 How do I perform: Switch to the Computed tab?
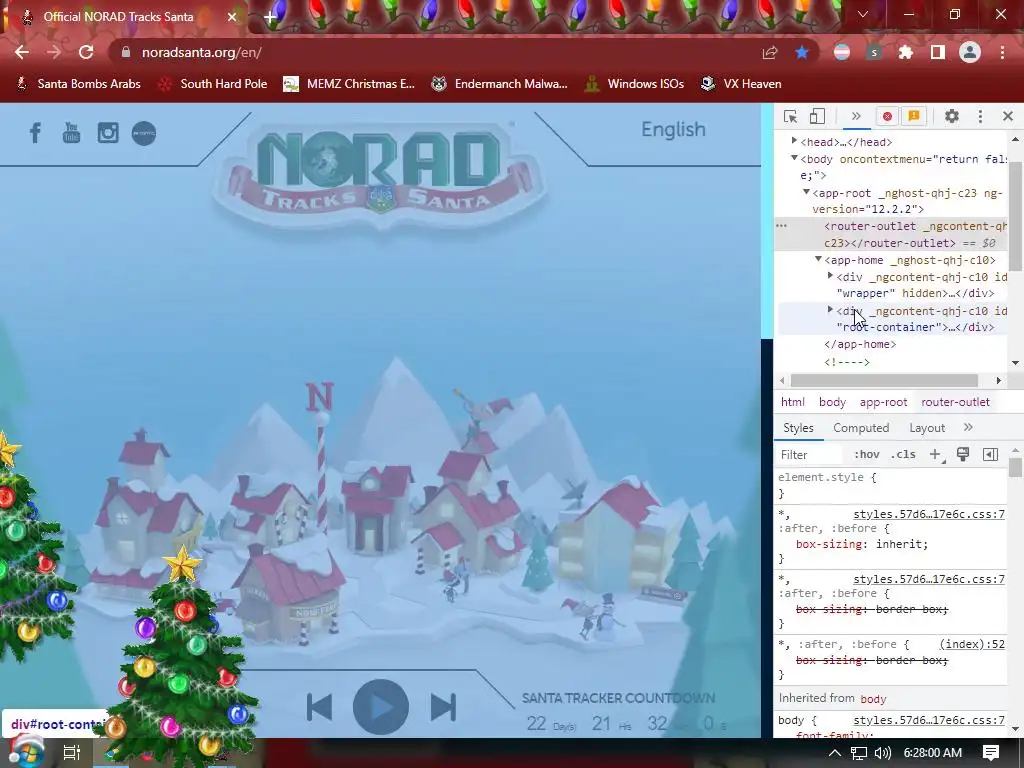point(861,428)
